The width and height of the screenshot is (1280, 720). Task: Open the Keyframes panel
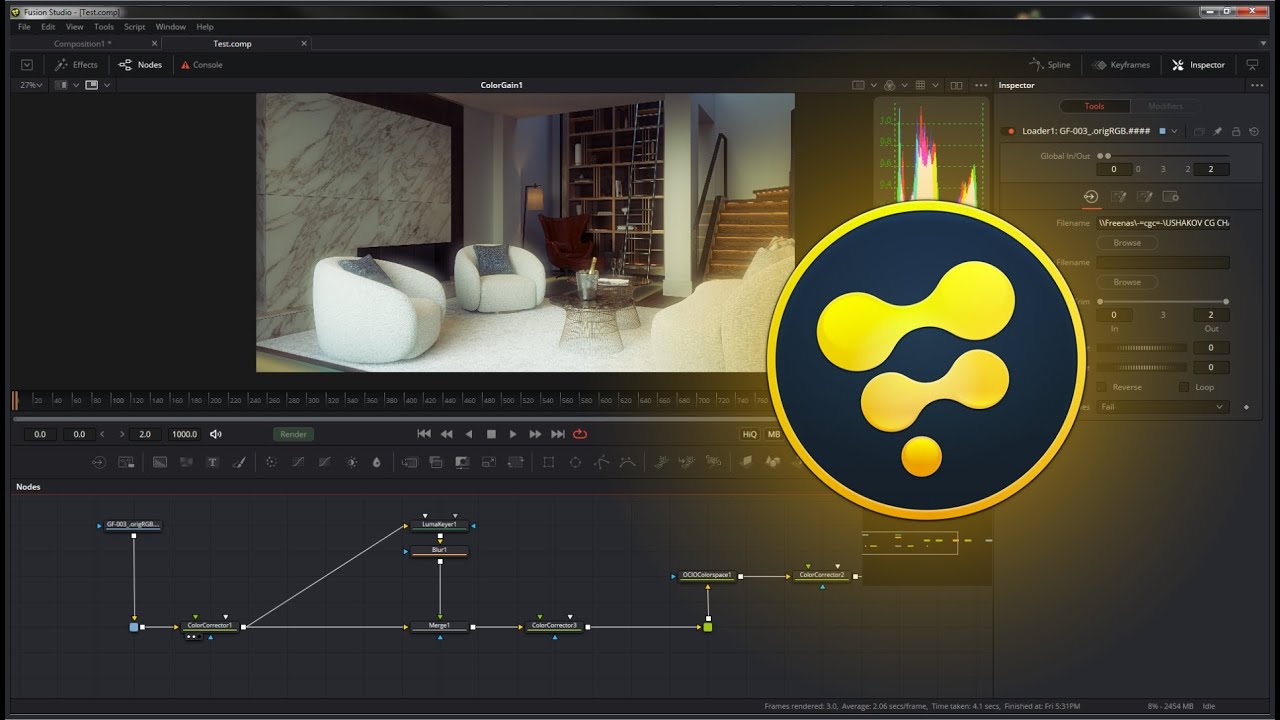tap(1121, 65)
